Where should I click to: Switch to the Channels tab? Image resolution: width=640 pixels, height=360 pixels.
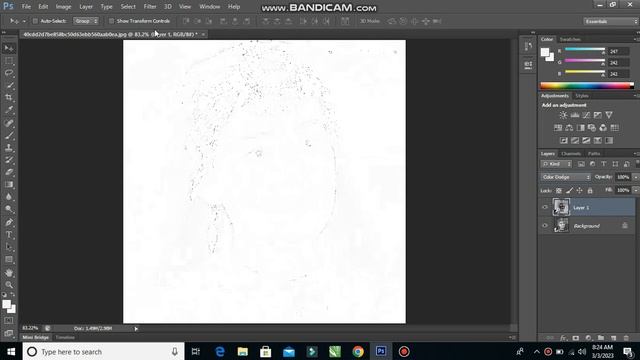pyautogui.click(x=571, y=154)
